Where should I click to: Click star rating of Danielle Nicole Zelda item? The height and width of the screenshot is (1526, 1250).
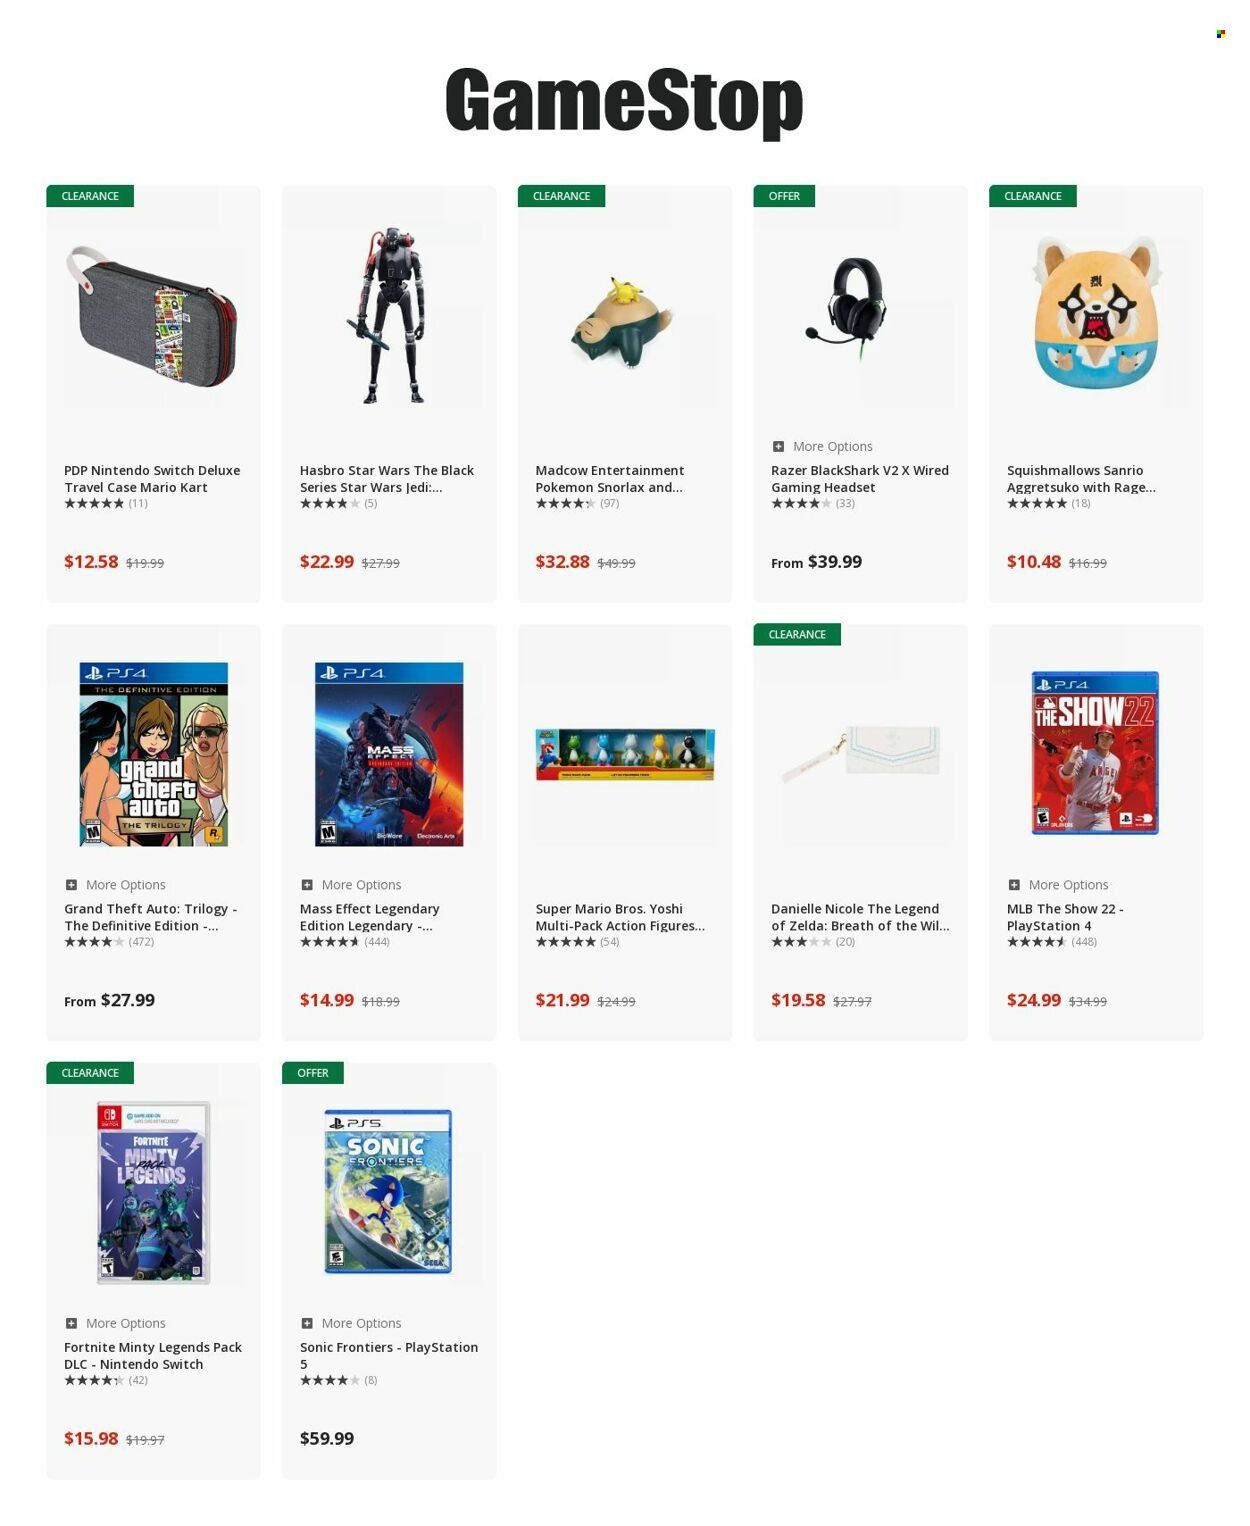tap(801, 942)
